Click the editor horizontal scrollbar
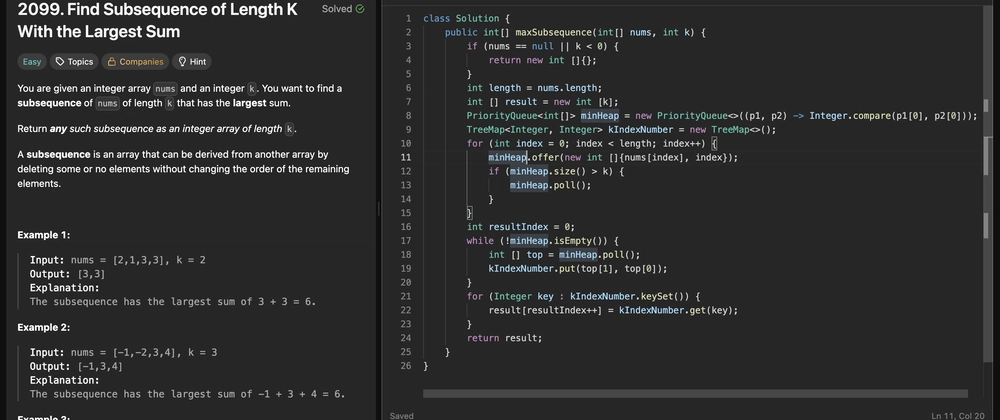1000x420 pixels. (x=695, y=394)
